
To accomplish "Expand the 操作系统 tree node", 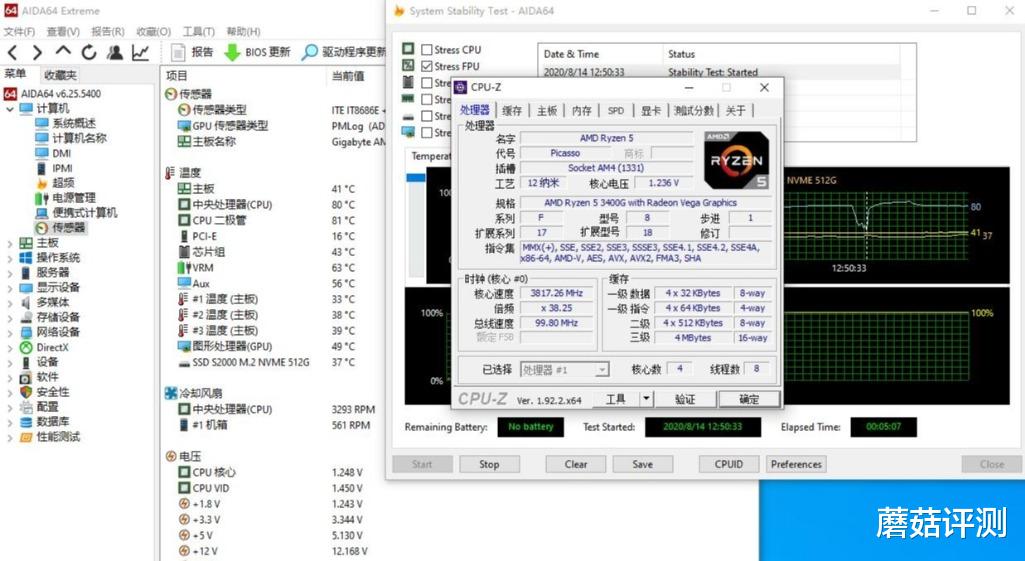I will pos(10,258).
